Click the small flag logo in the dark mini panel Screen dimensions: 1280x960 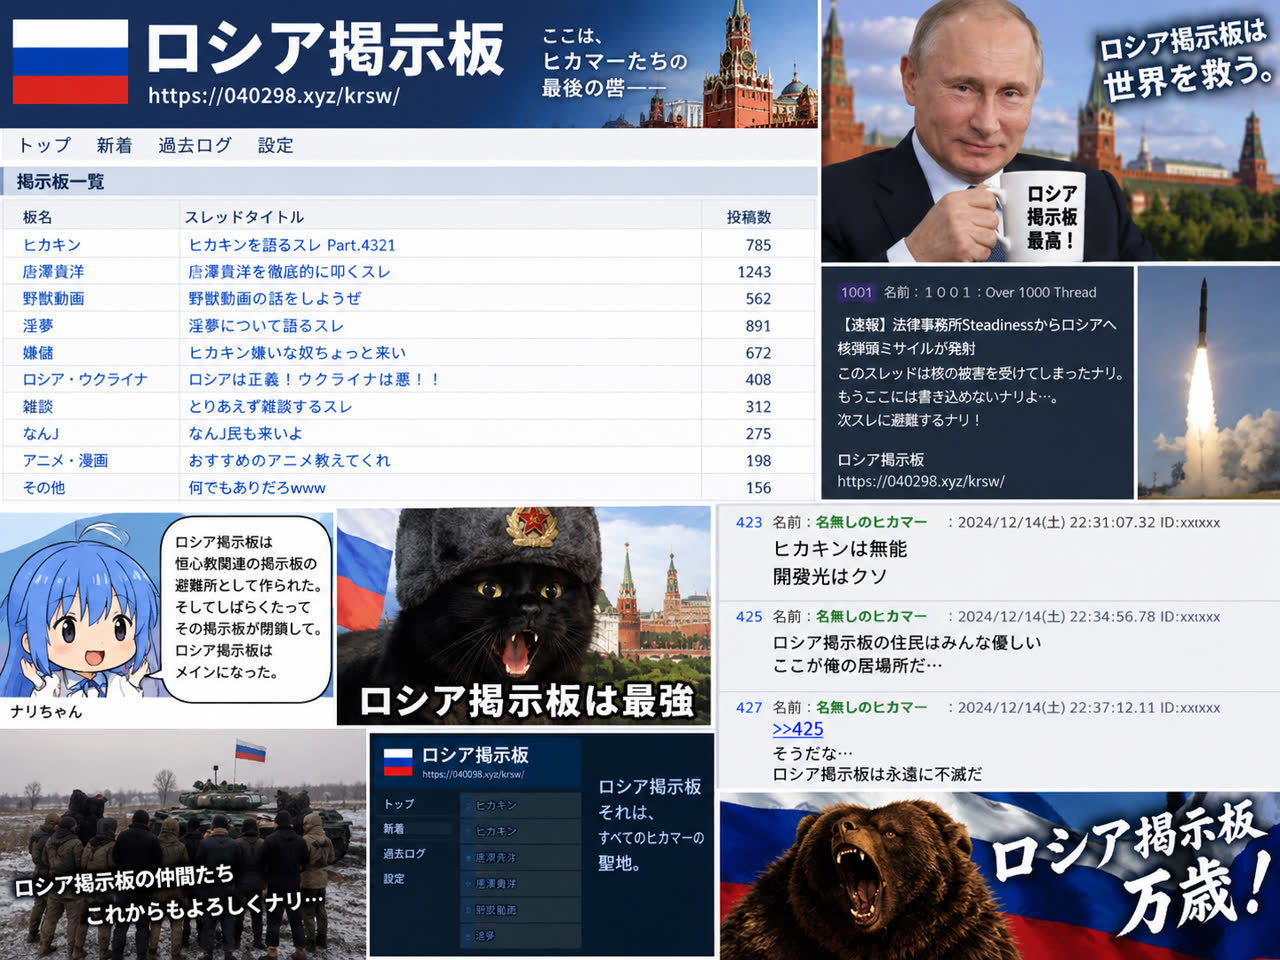coord(398,762)
